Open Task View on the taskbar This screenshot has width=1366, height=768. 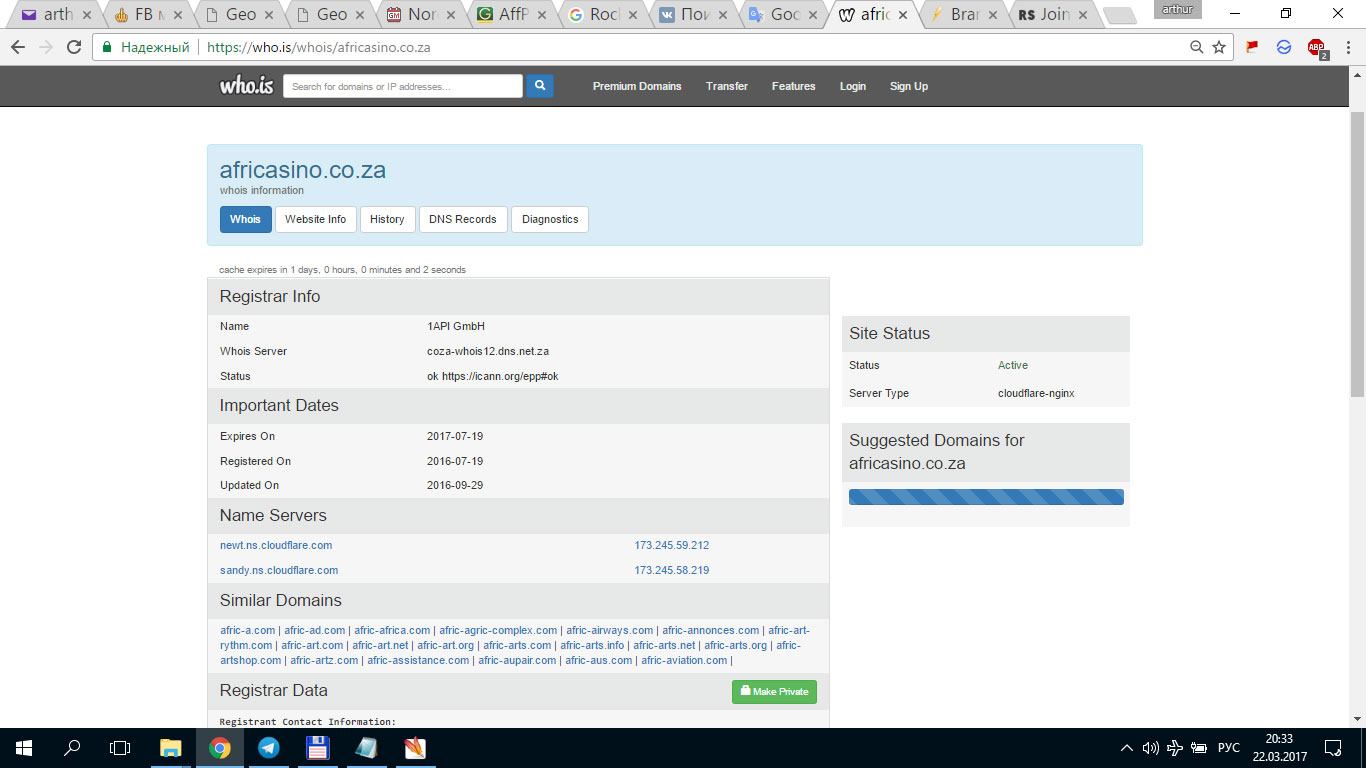click(120, 747)
